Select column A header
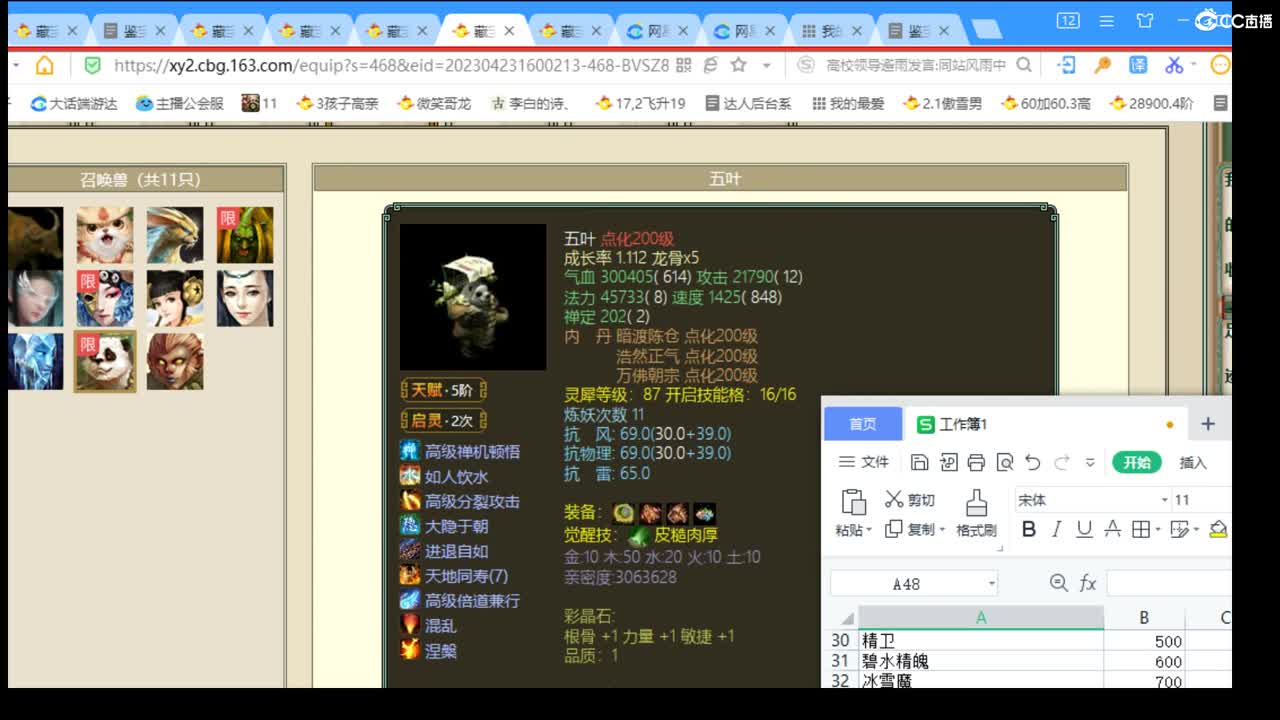 (981, 618)
